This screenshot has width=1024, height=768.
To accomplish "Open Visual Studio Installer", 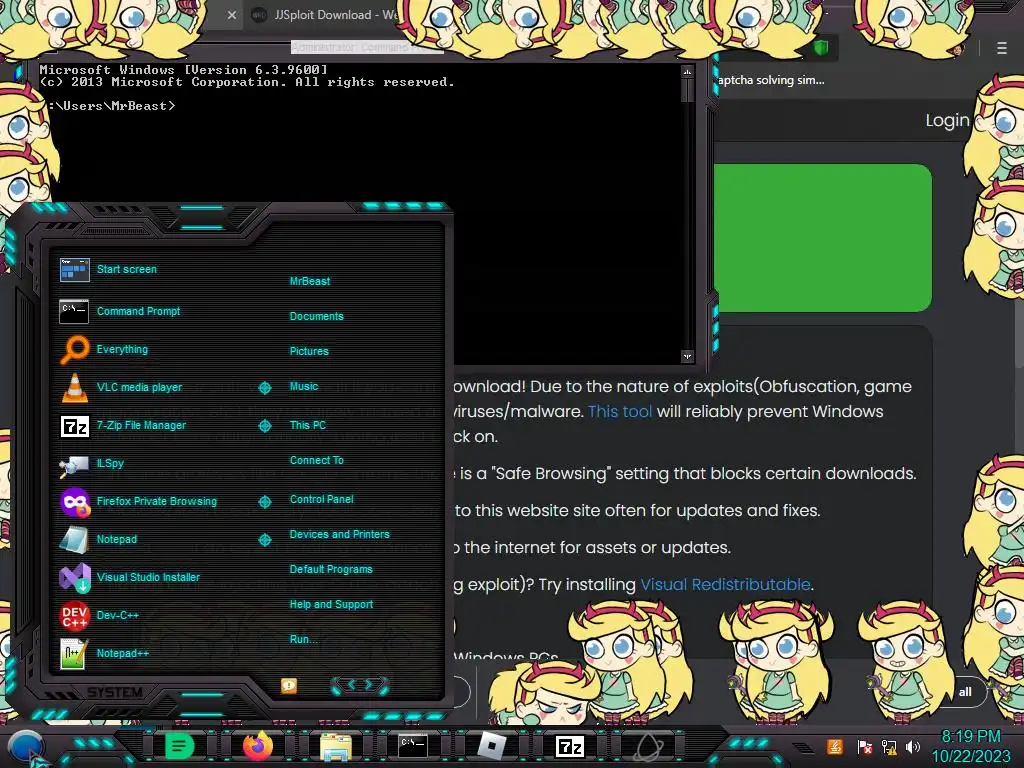I will 129,577.
